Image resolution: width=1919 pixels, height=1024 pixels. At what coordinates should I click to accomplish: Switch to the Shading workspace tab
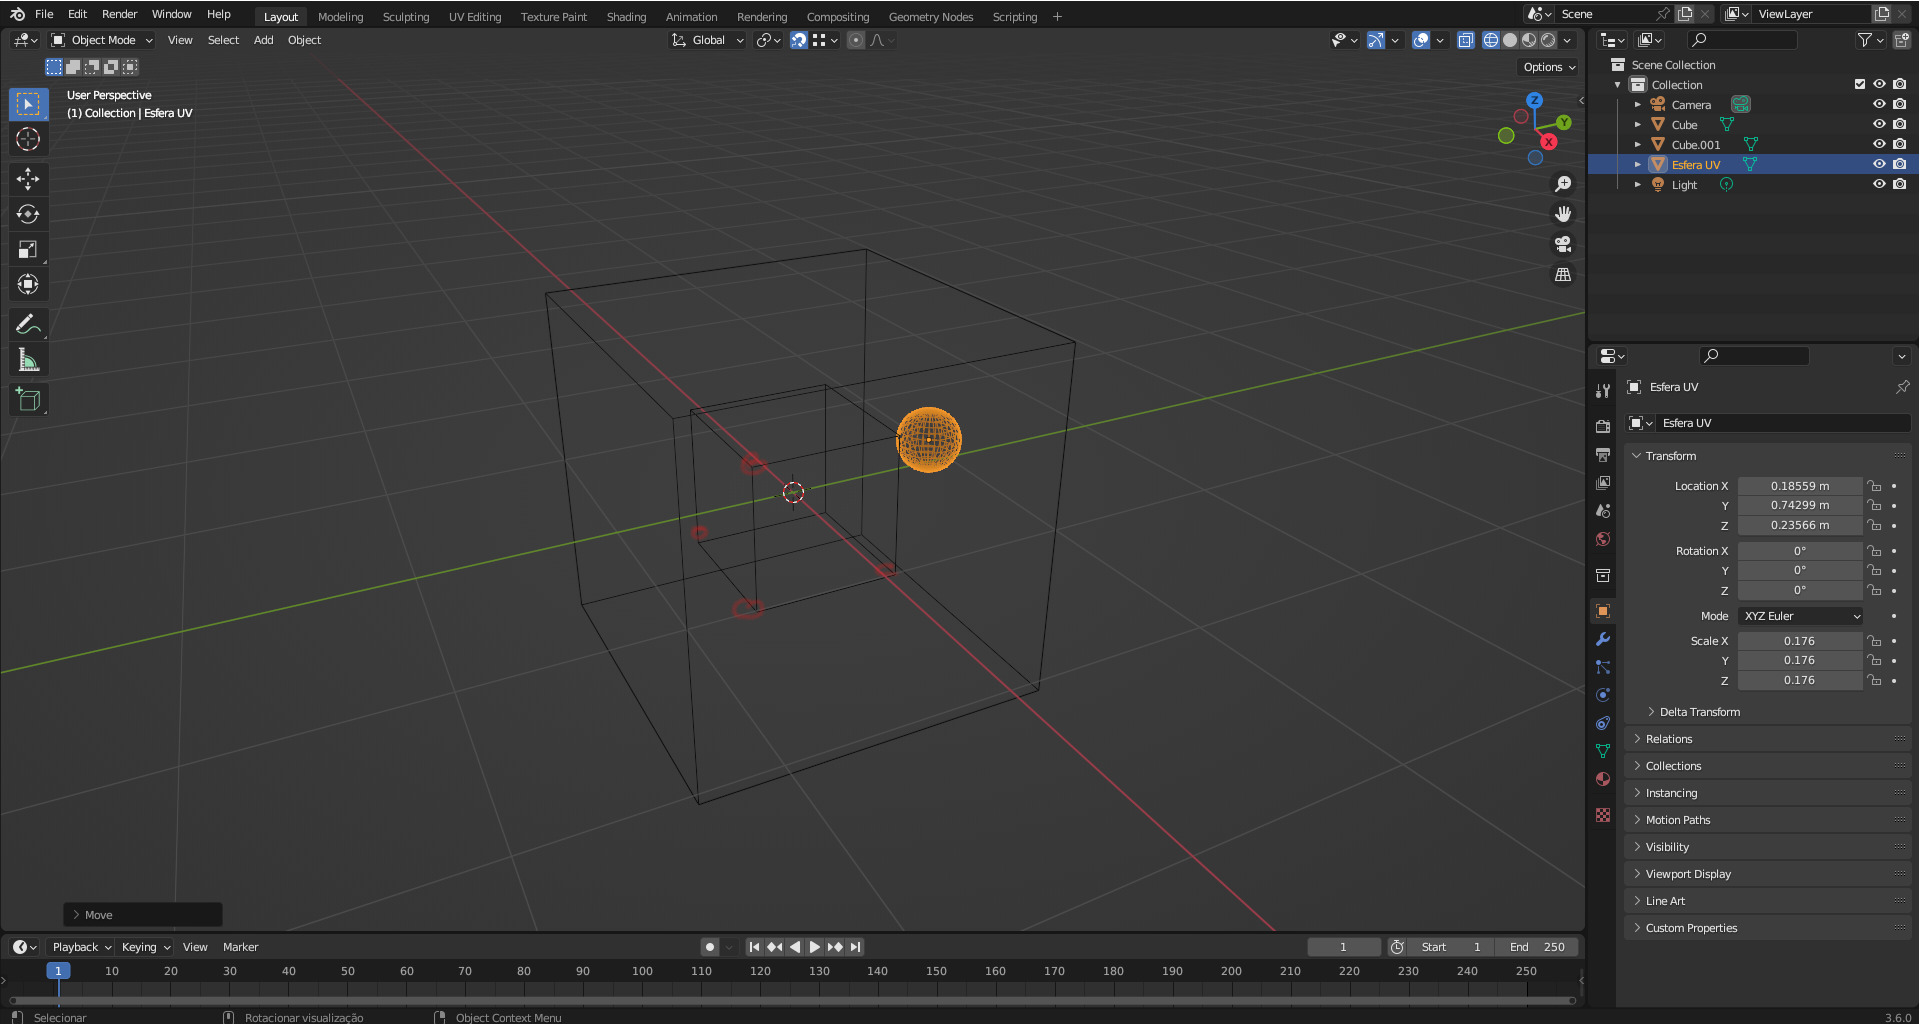pyautogui.click(x=626, y=16)
